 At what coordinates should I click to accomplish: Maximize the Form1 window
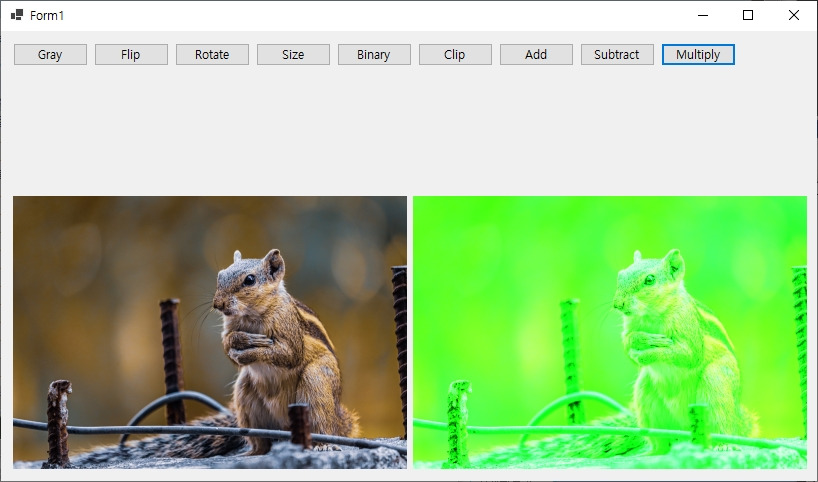coord(748,15)
